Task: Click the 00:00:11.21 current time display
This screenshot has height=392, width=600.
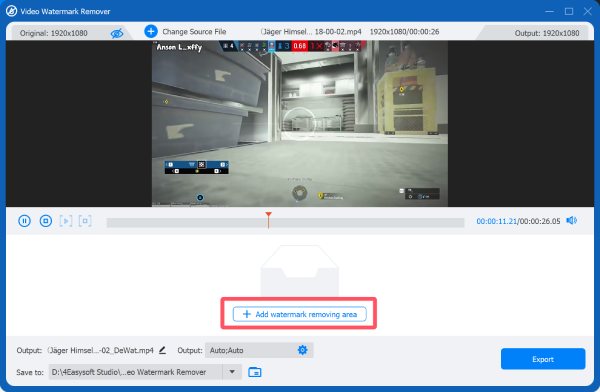Action: tap(496, 221)
